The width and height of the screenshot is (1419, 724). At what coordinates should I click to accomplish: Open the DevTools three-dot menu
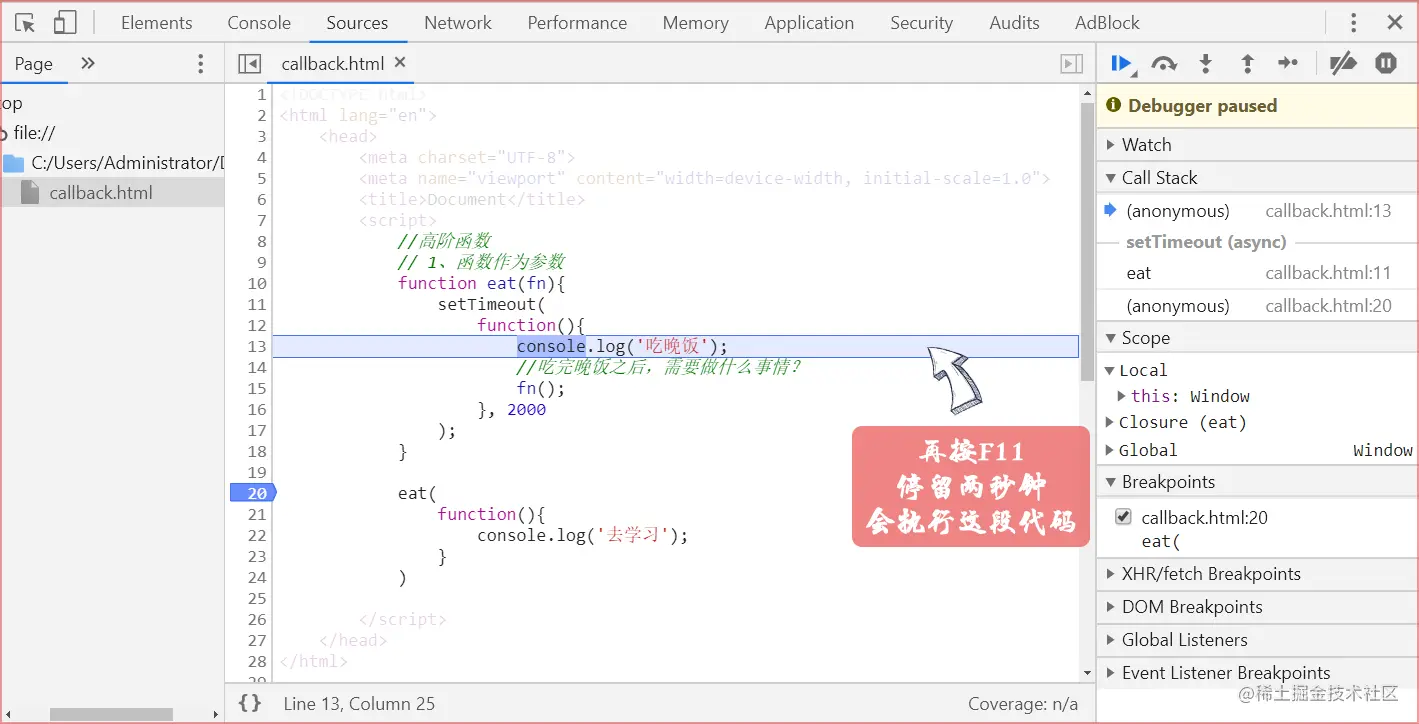(x=1352, y=22)
